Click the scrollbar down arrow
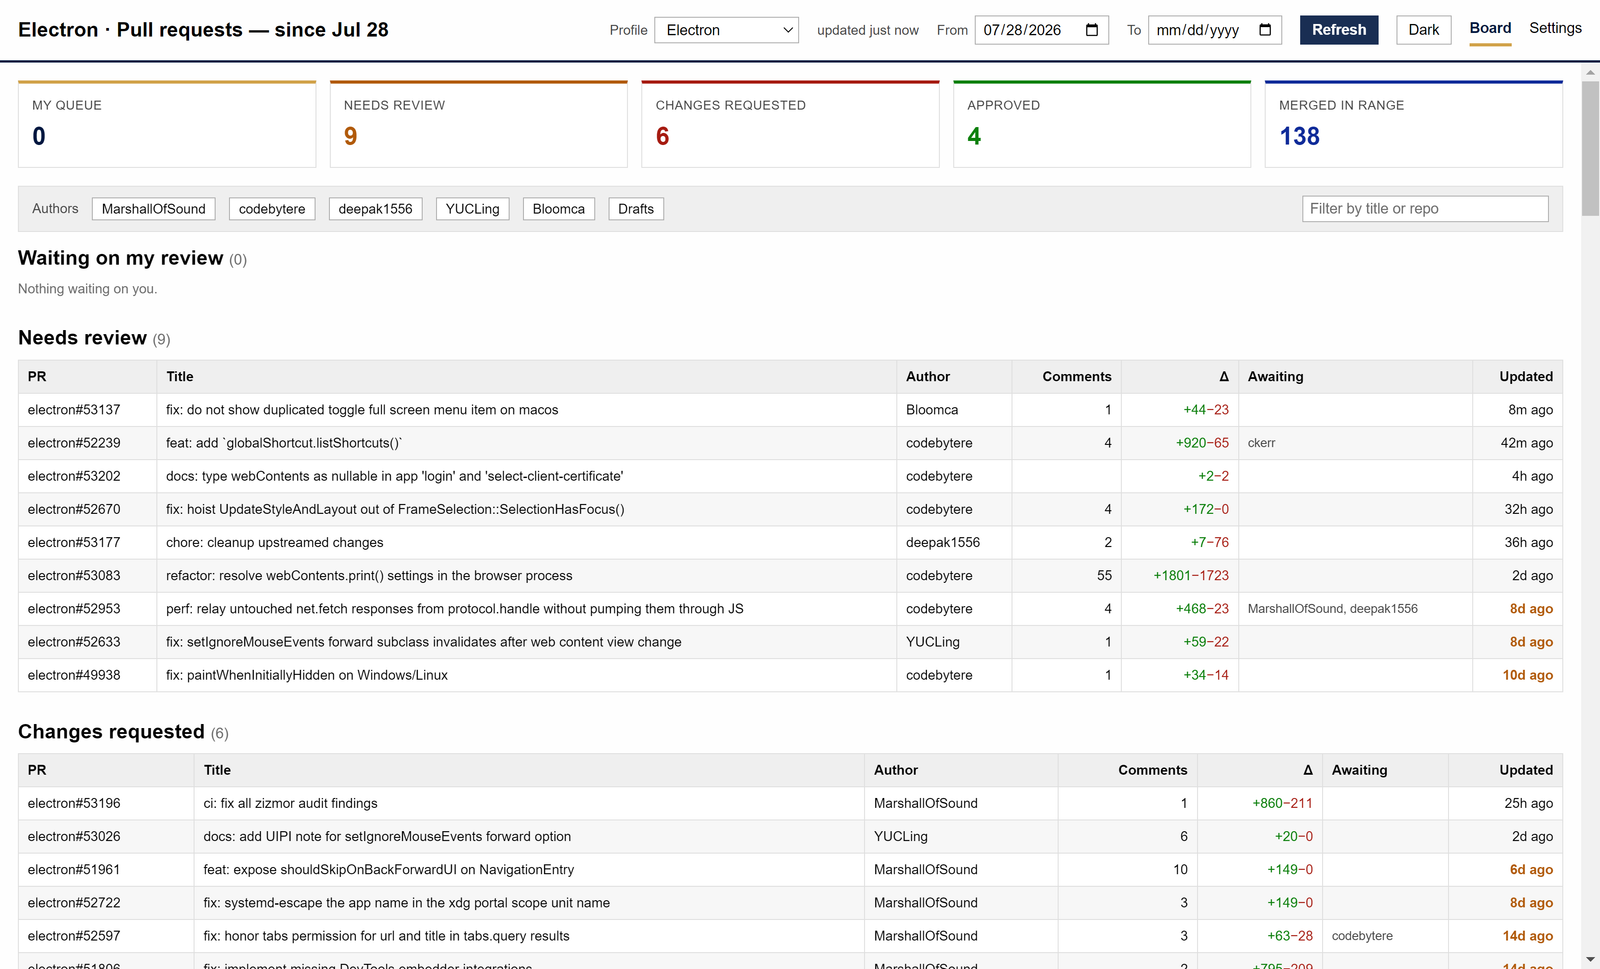The height and width of the screenshot is (969, 1600). click(1590, 960)
